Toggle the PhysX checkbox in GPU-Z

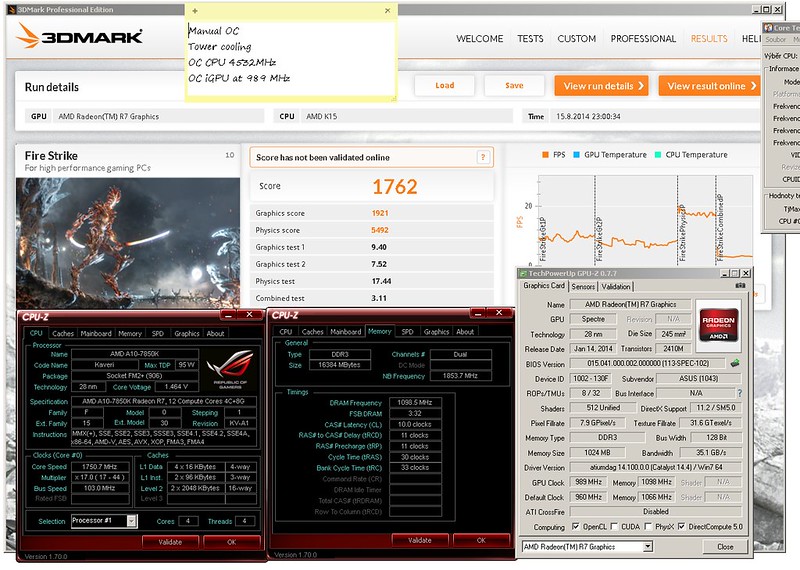648,526
